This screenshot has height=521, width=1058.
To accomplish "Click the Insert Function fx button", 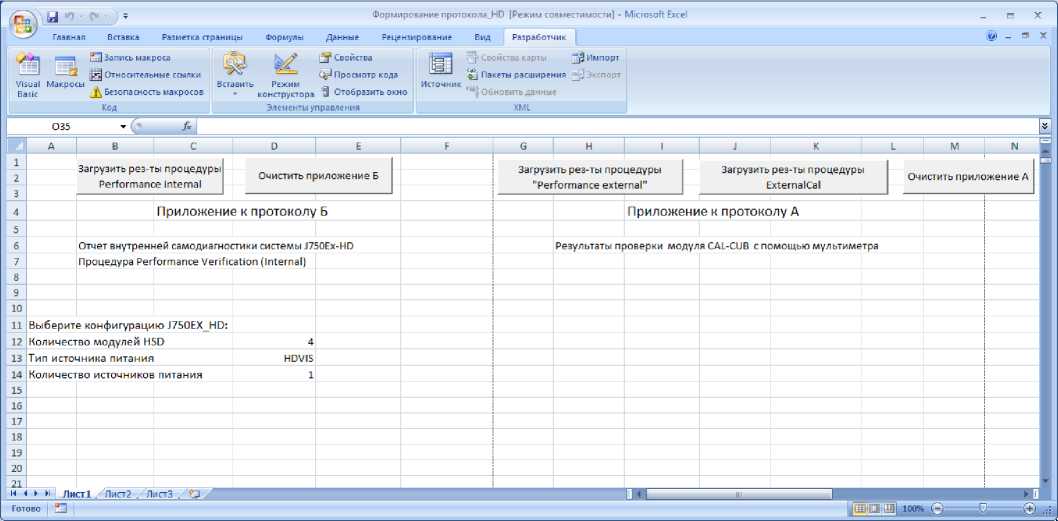I will pos(187,126).
